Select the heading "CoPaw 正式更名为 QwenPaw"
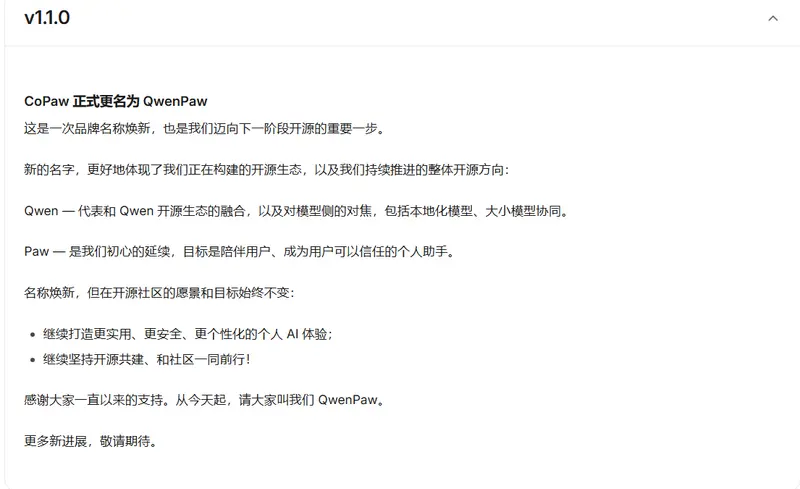The image size is (800, 489). [116, 101]
